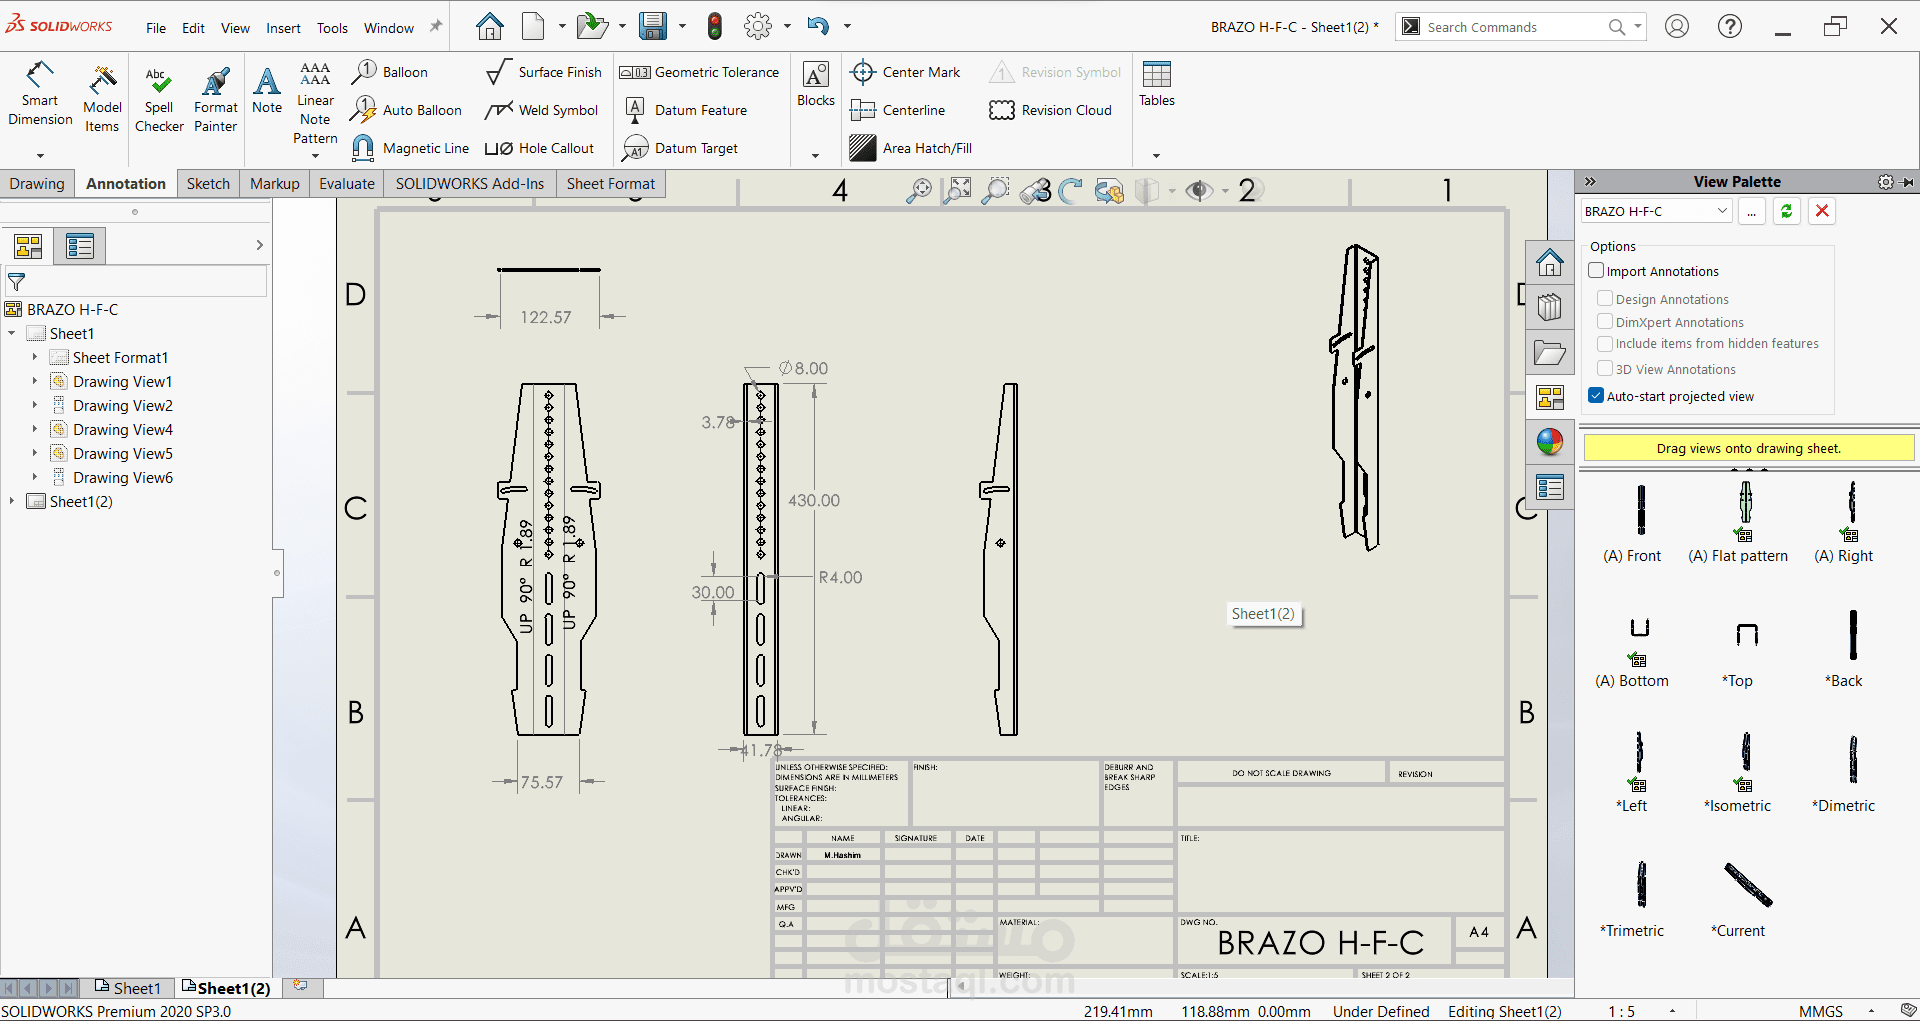
Task: Insert a Center Mark
Action: pyautogui.click(x=905, y=72)
